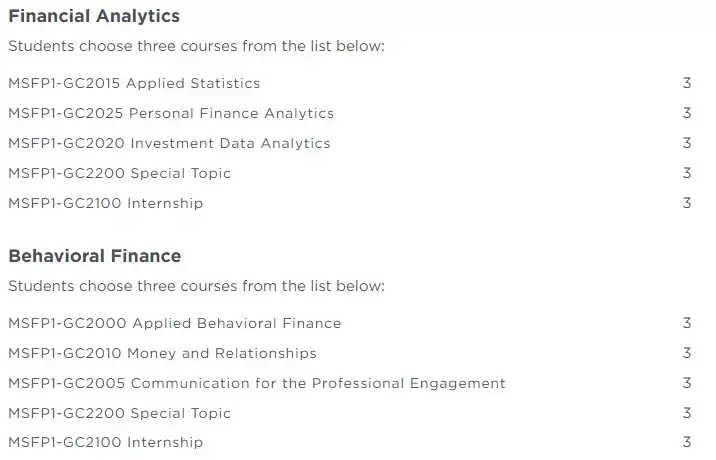Click the credit value for Applied Statistics

click(687, 83)
